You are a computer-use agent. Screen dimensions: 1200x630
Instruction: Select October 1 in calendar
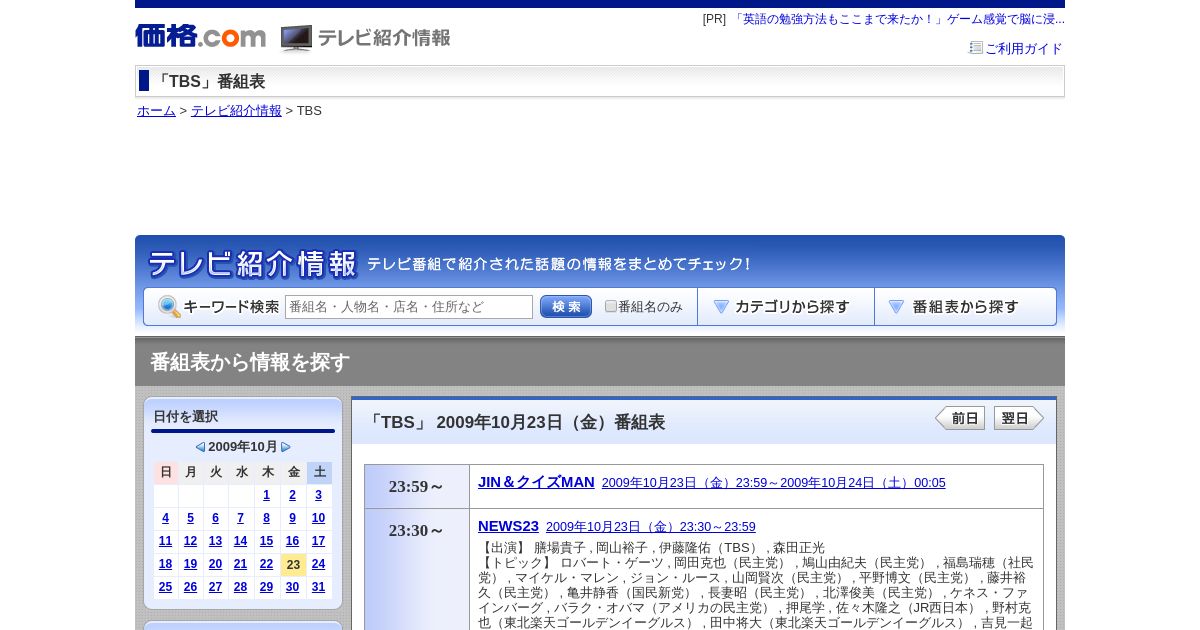point(266,495)
